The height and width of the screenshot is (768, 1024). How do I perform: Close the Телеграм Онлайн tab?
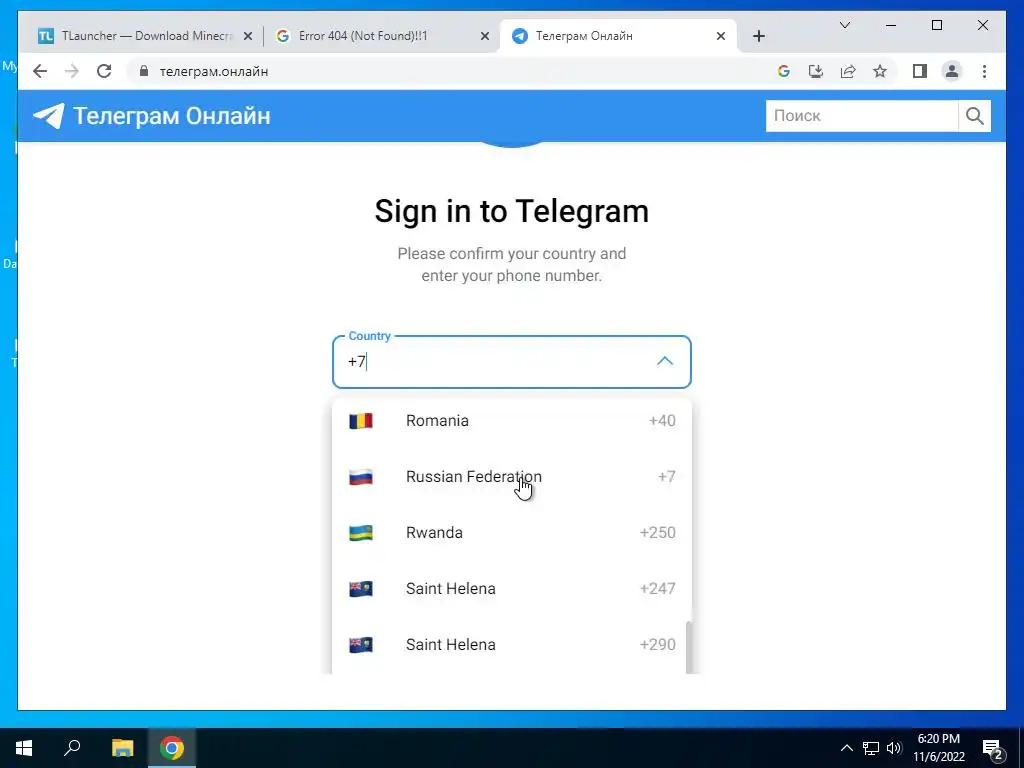[721, 37]
